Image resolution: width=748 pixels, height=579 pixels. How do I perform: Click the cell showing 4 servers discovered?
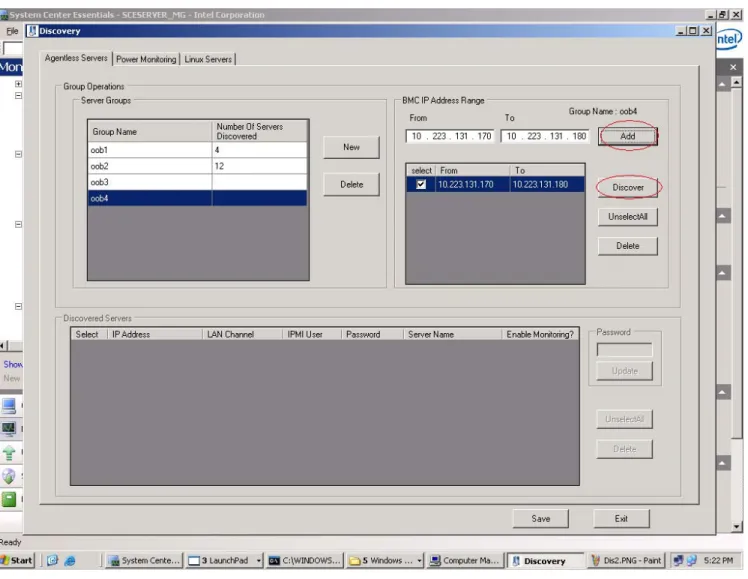pos(260,150)
